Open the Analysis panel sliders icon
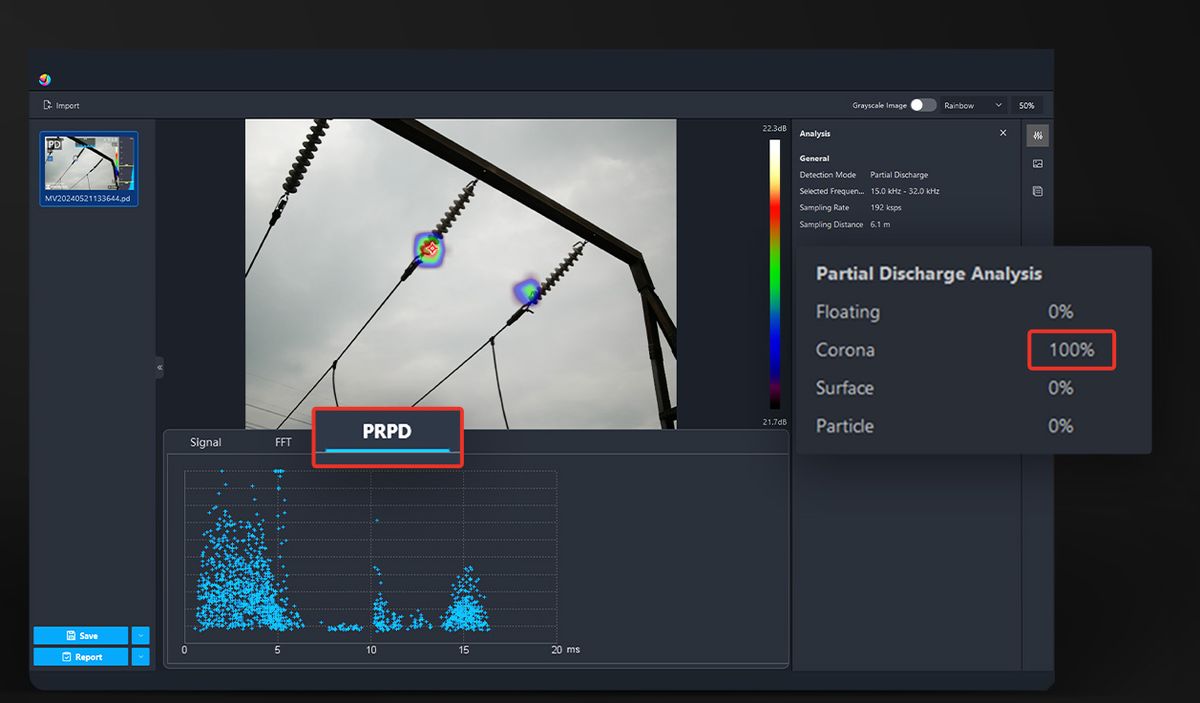The height and width of the screenshot is (703, 1200). click(x=1038, y=135)
